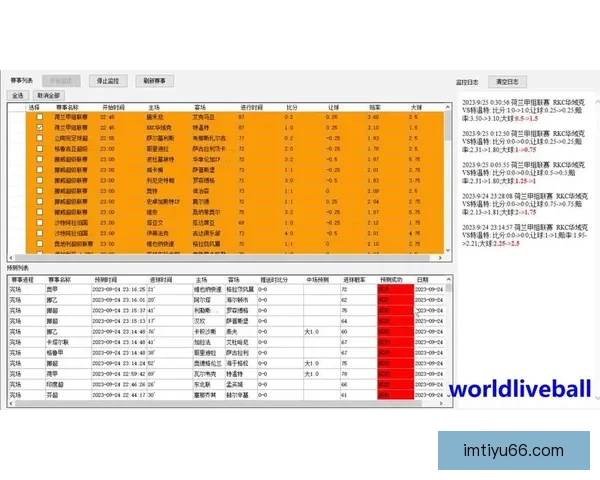Image resolution: width=600 pixels, height=480 pixels.
Task: Click prediction list vertical scrollbar up arrow
Action: click(448, 279)
